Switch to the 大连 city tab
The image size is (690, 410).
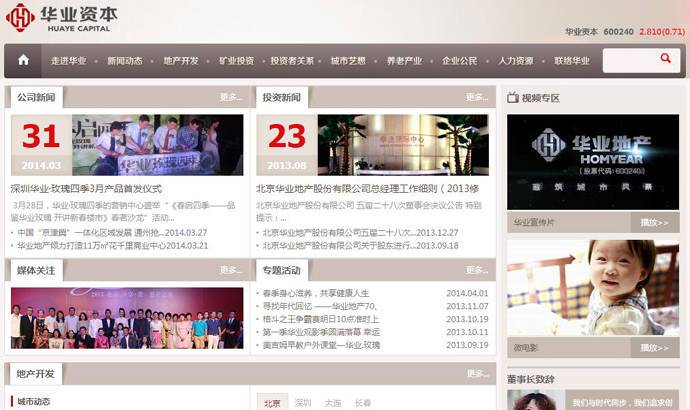[333, 402]
